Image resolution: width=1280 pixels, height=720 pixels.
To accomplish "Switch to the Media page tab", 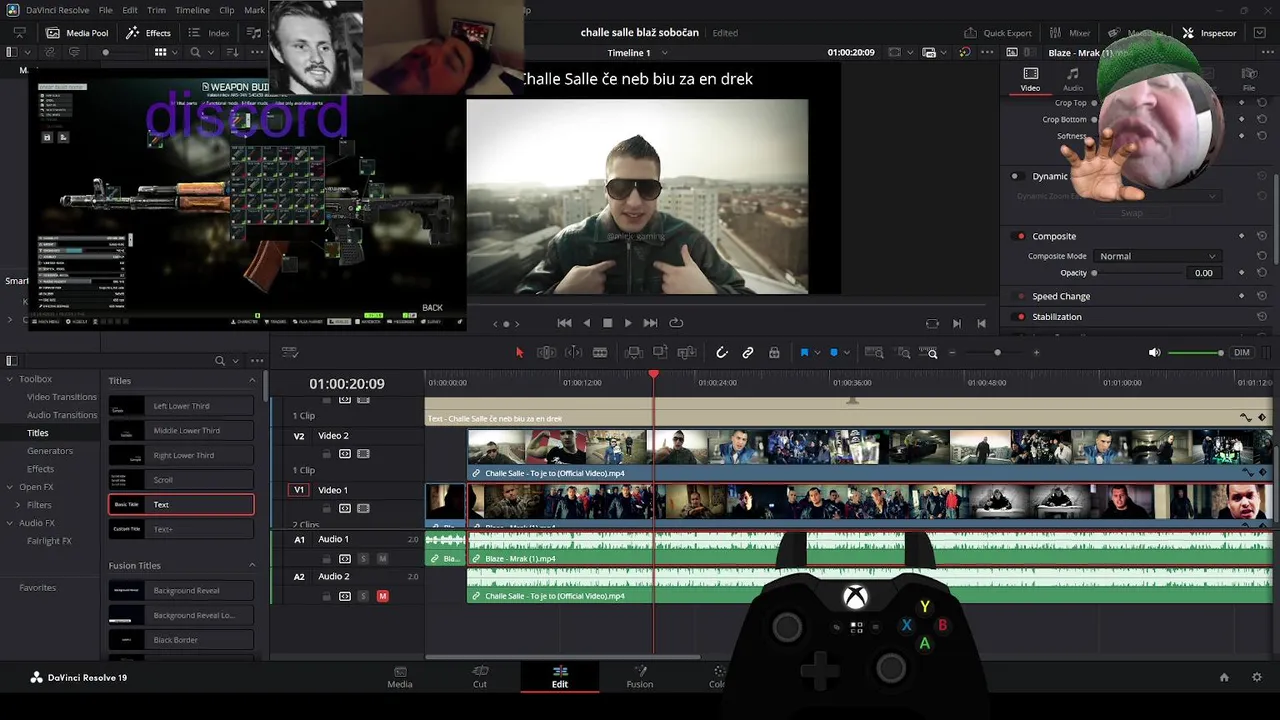I will [x=400, y=677].
